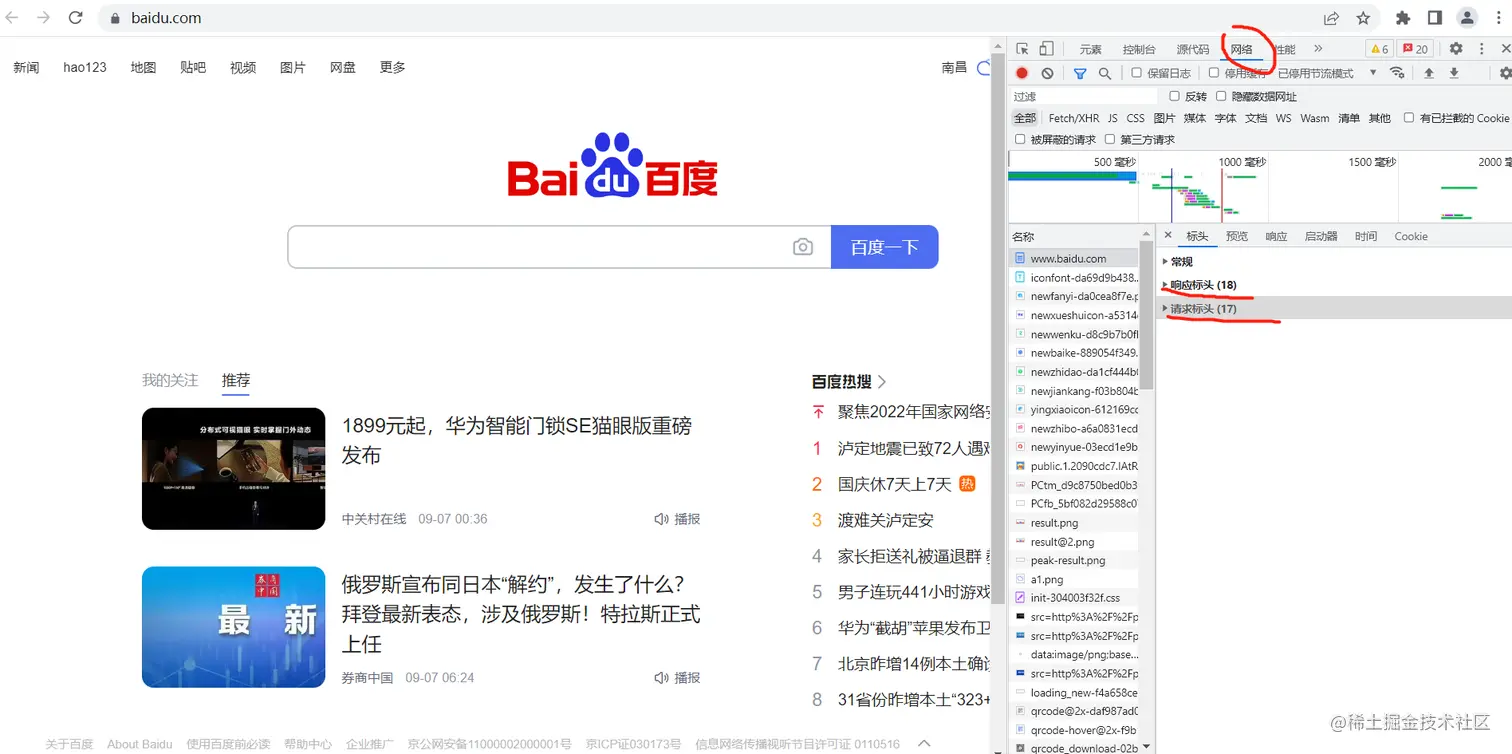Open DevTools settings gear in top bar
The height and width of the screenshot is (754, 1512).
click(1456, 49)
